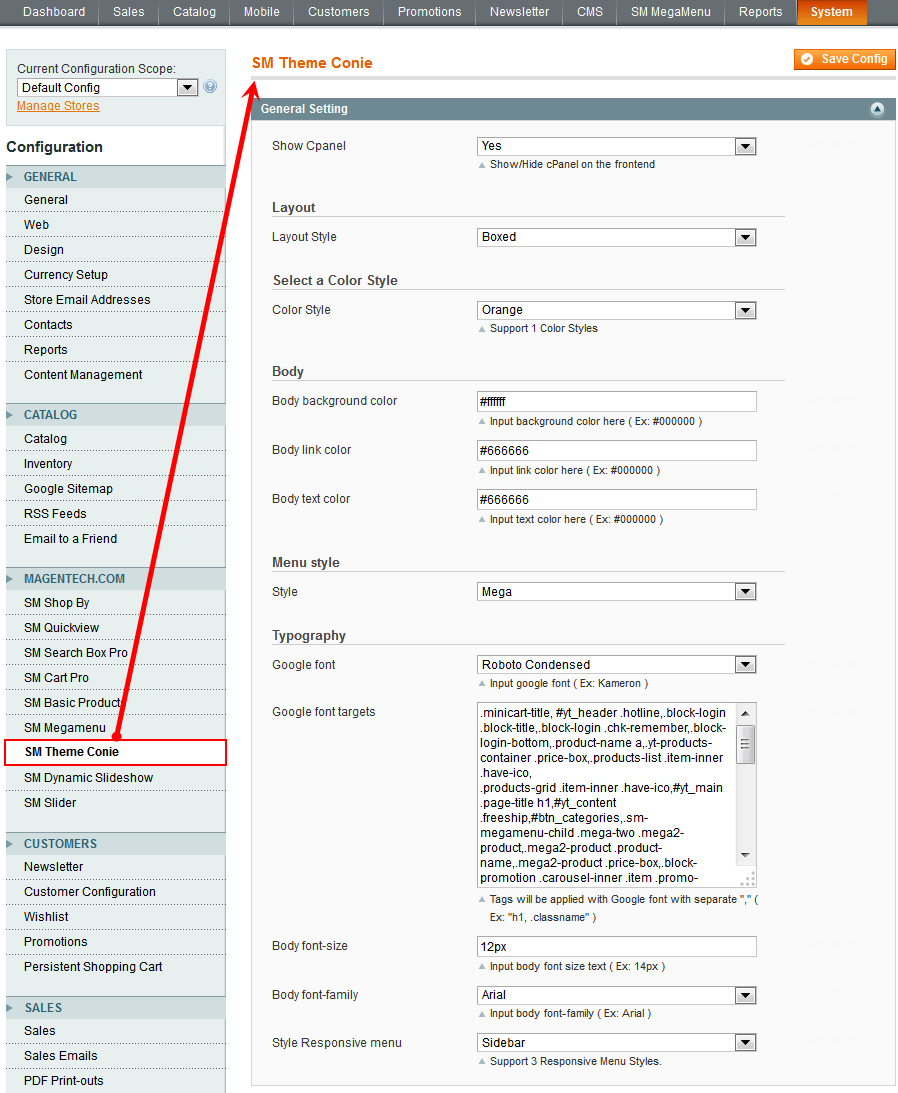This screenshot has height=1093, width=898.
Task: Open Google Sitemap configuration
Action: [x=115, y=489]
